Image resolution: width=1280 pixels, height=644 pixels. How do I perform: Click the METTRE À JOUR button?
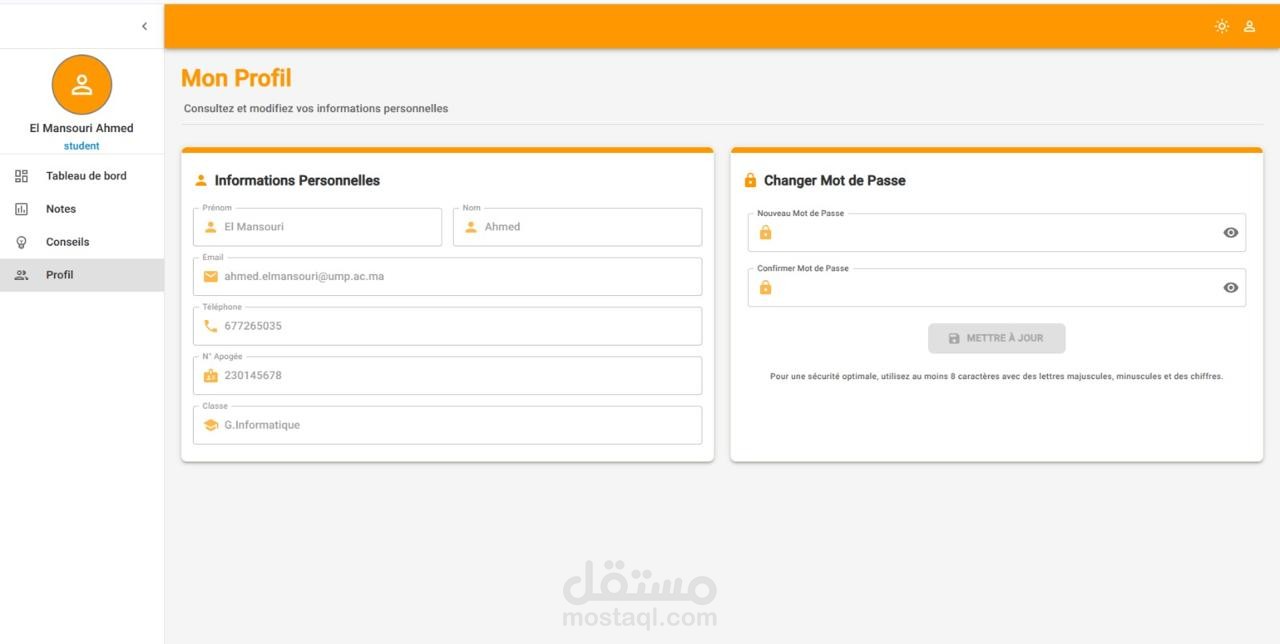[x=996, y=338]
